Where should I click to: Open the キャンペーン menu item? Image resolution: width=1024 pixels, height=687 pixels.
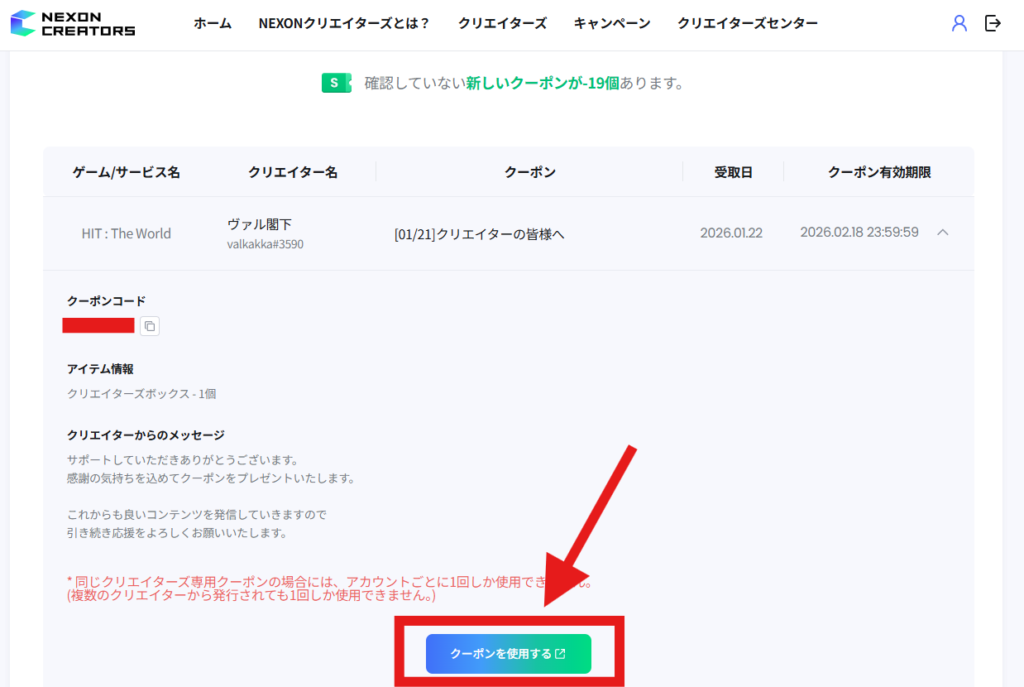(612, 23)
